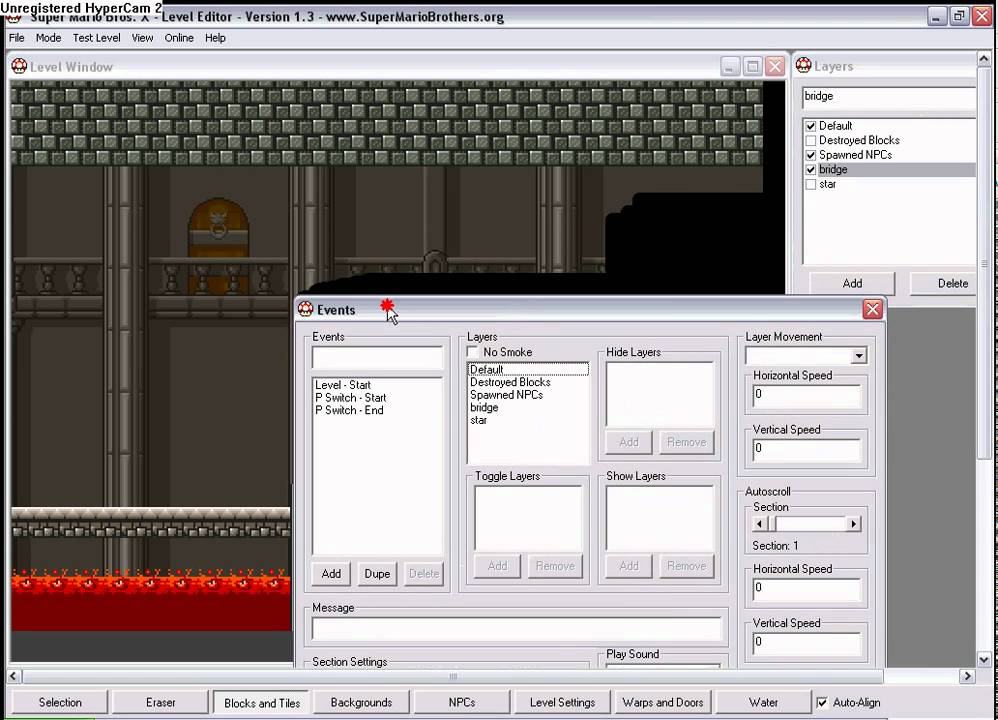Open the Backgrounds tool button
The width and height of the screenshot is (998, 720).
[362, 702]
